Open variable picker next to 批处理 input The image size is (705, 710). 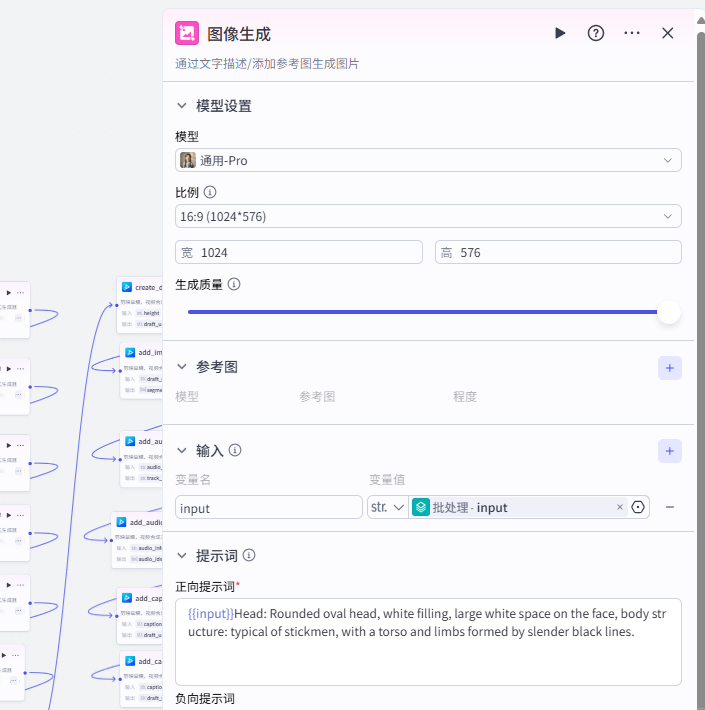638,507
